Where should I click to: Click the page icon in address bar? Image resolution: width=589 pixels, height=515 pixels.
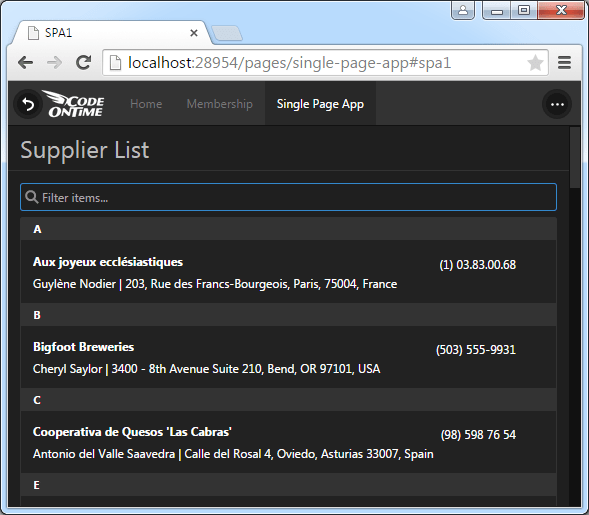[x=115, y=63]
